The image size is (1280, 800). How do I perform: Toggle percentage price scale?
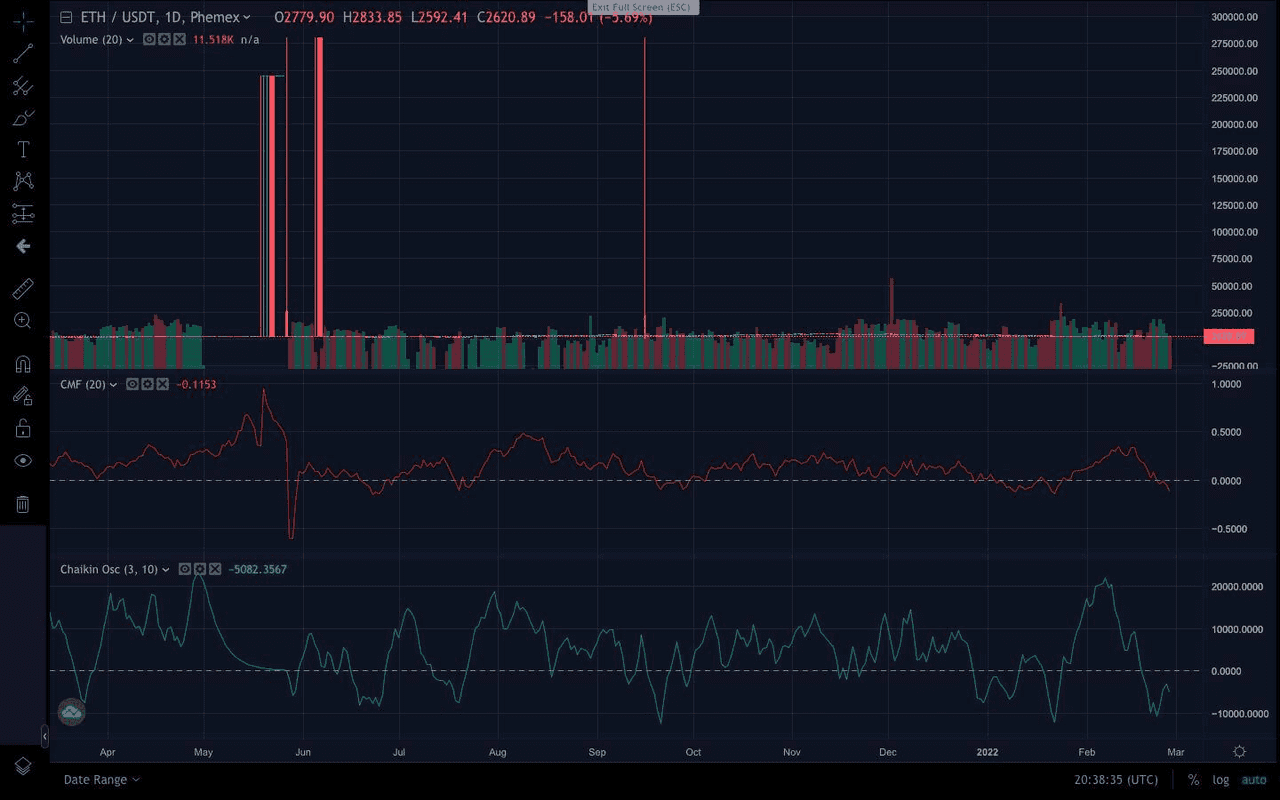(x=1193, y=779)
